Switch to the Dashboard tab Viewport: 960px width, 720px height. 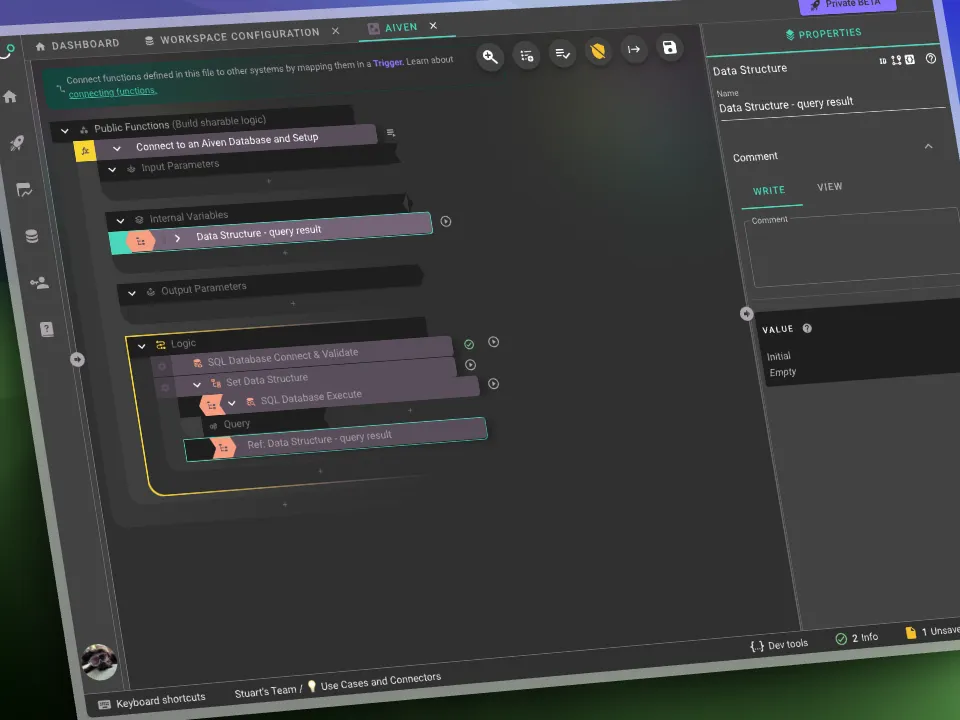point(84,45)
